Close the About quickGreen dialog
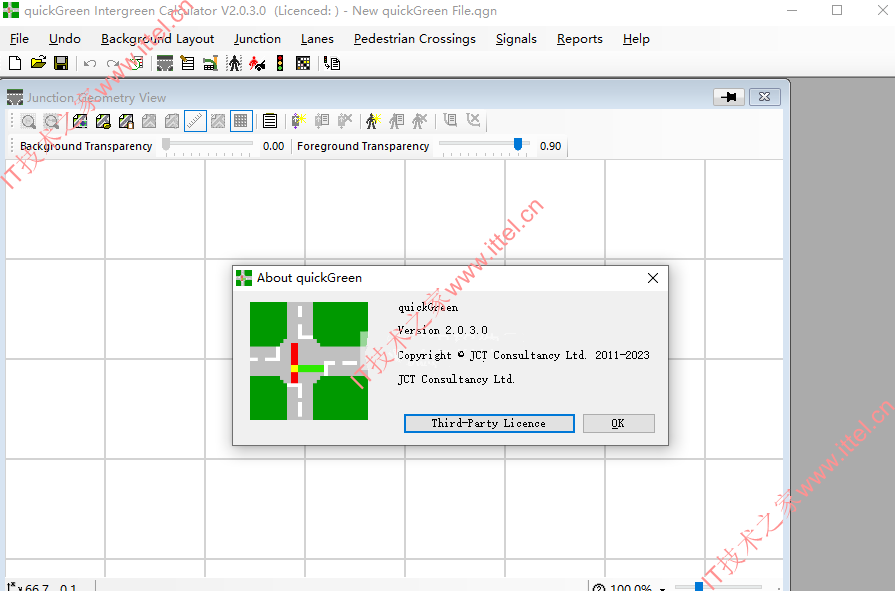 [653, 278]
